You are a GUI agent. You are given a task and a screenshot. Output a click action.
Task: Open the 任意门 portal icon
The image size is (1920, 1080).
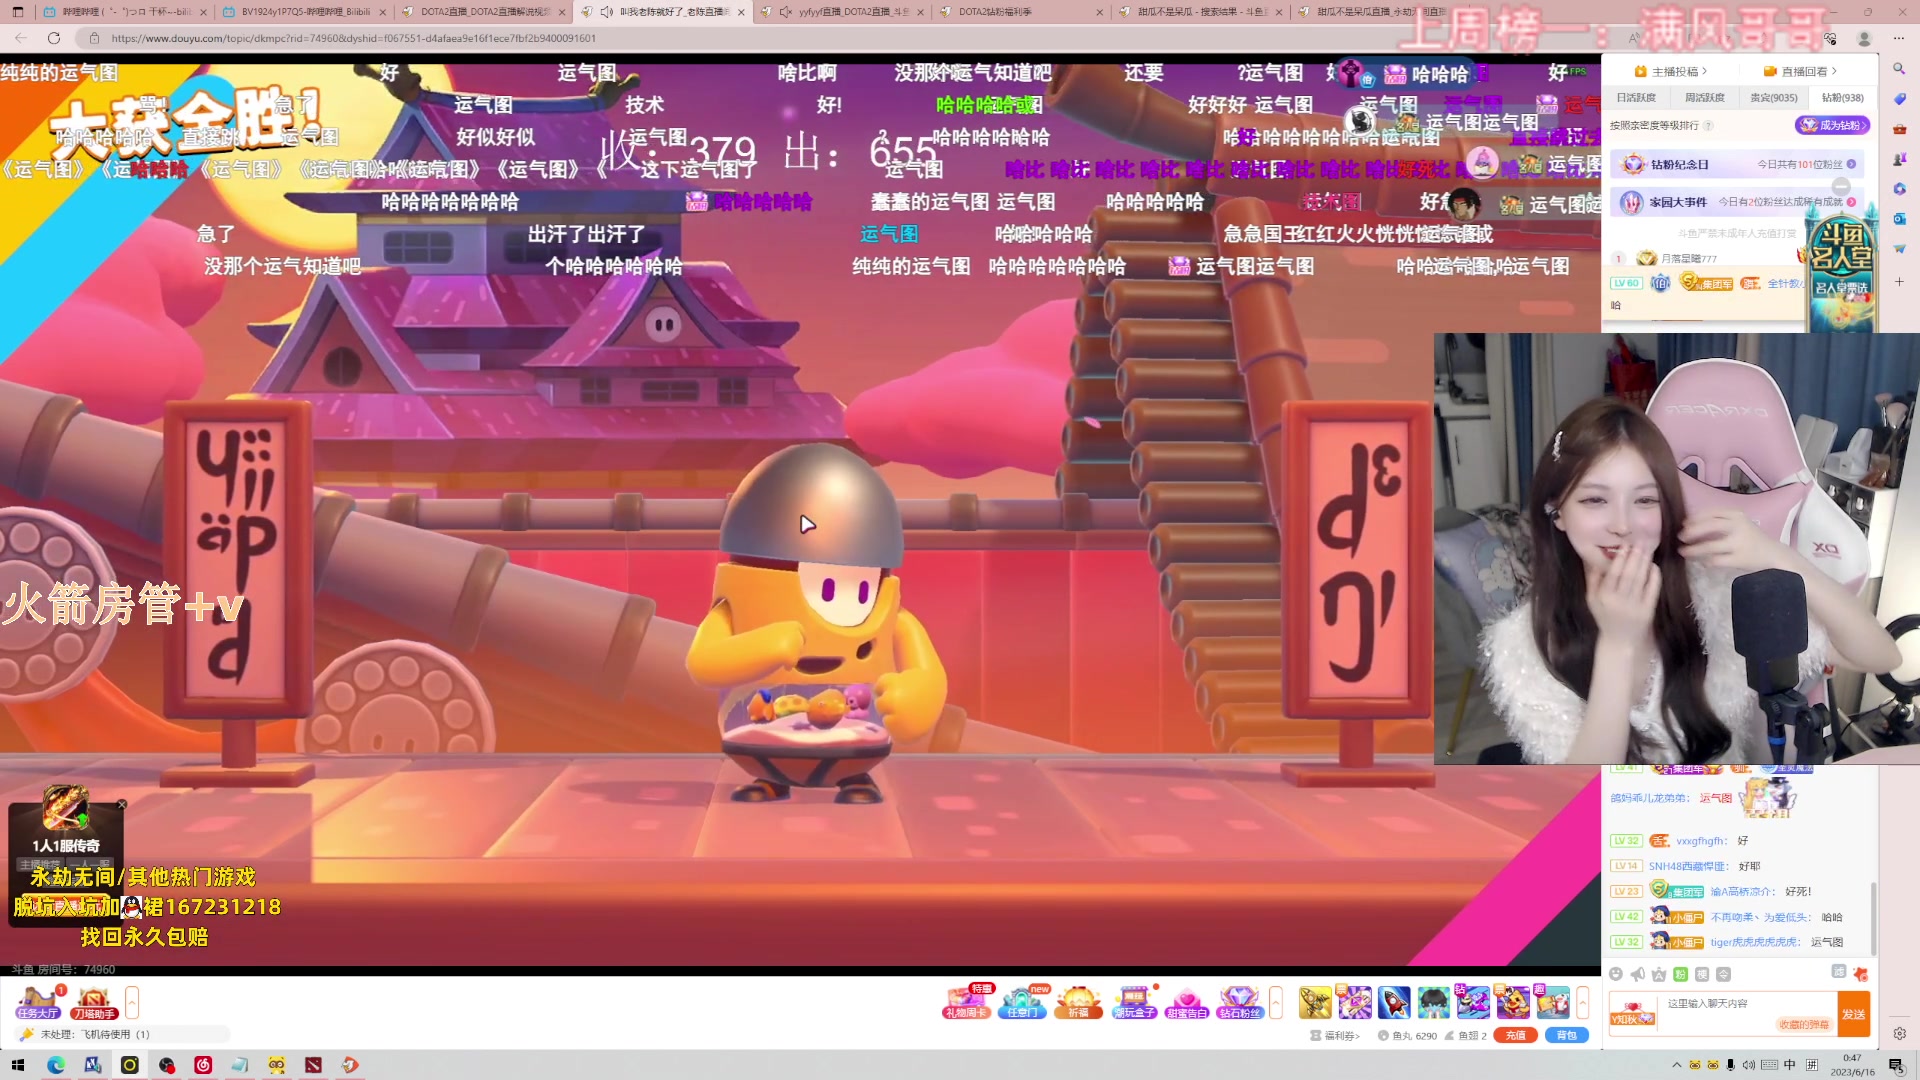[x=1022, y=1001]
